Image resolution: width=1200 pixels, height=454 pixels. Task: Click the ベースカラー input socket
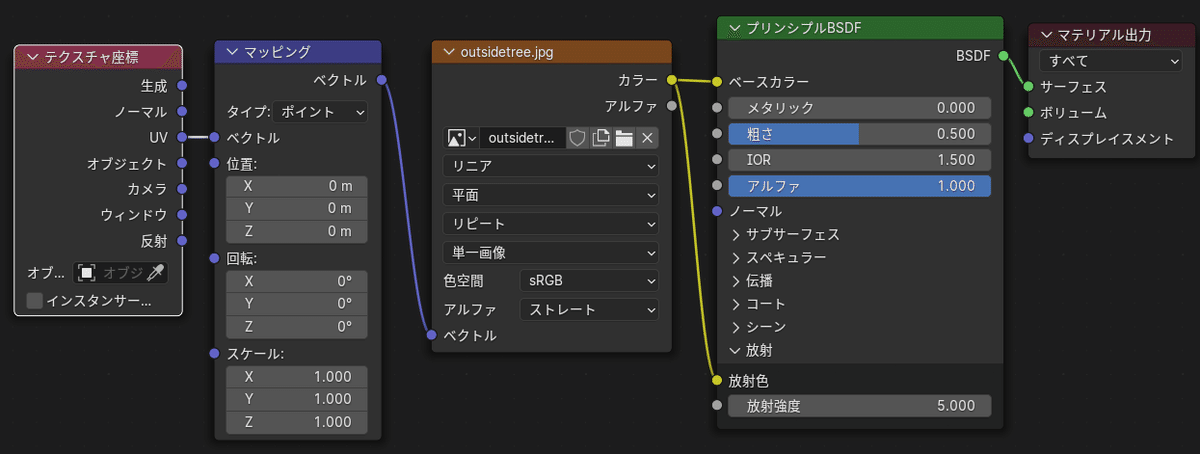click(x=717, y=81)
